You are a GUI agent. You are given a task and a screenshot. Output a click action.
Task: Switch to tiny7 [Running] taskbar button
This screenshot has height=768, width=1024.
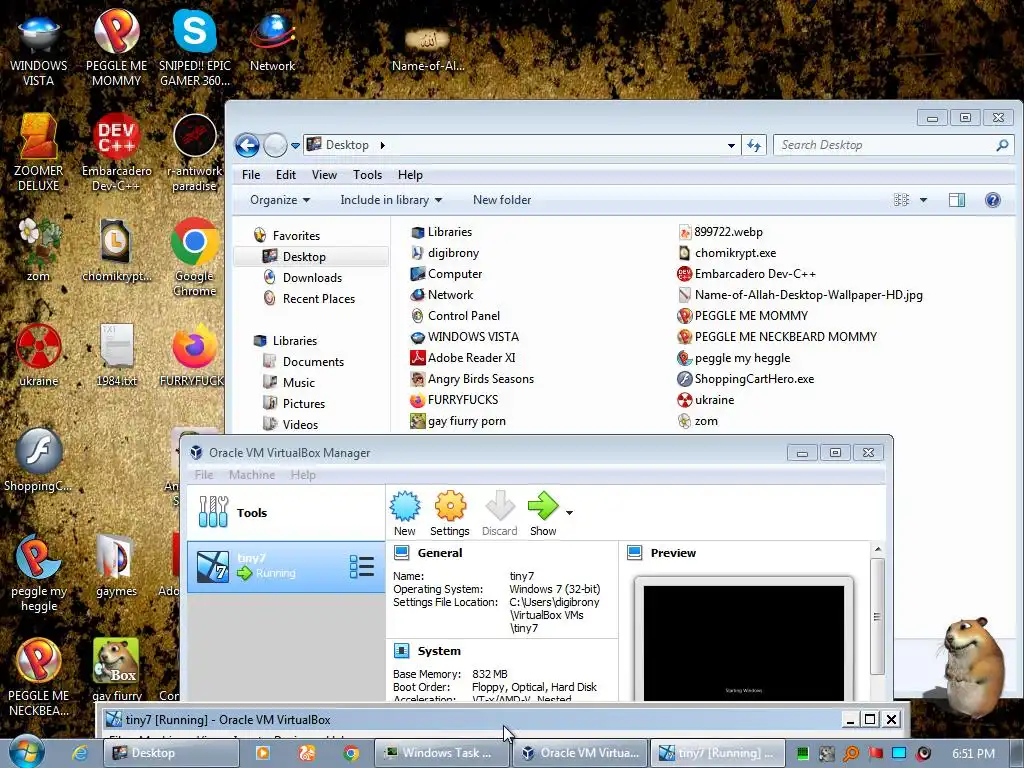tap(716, 753)
